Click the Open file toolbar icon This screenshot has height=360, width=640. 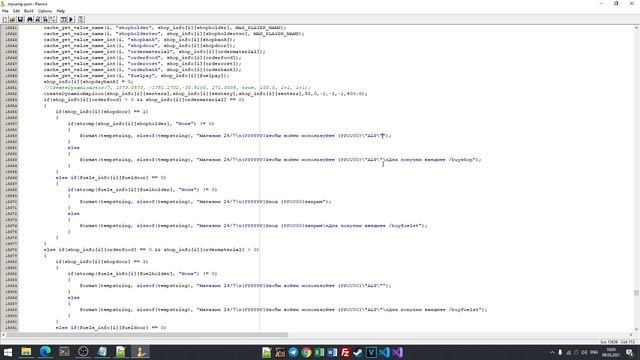[x=13, y=19]
